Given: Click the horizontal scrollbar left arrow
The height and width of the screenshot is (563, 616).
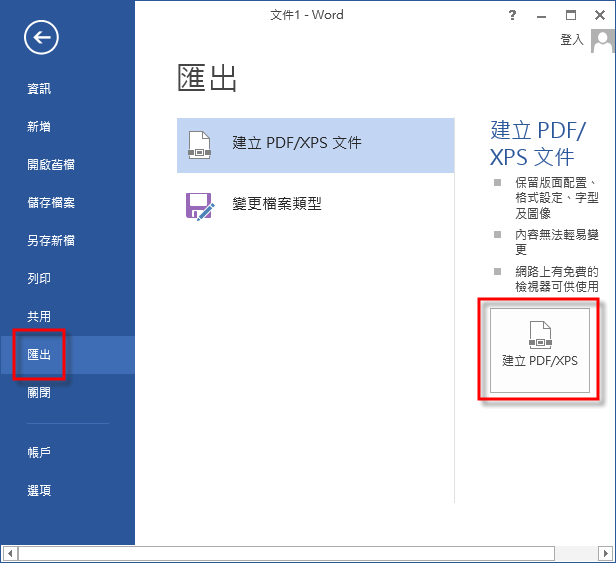Looking at the screenshot, I should [x=9, y=554].
